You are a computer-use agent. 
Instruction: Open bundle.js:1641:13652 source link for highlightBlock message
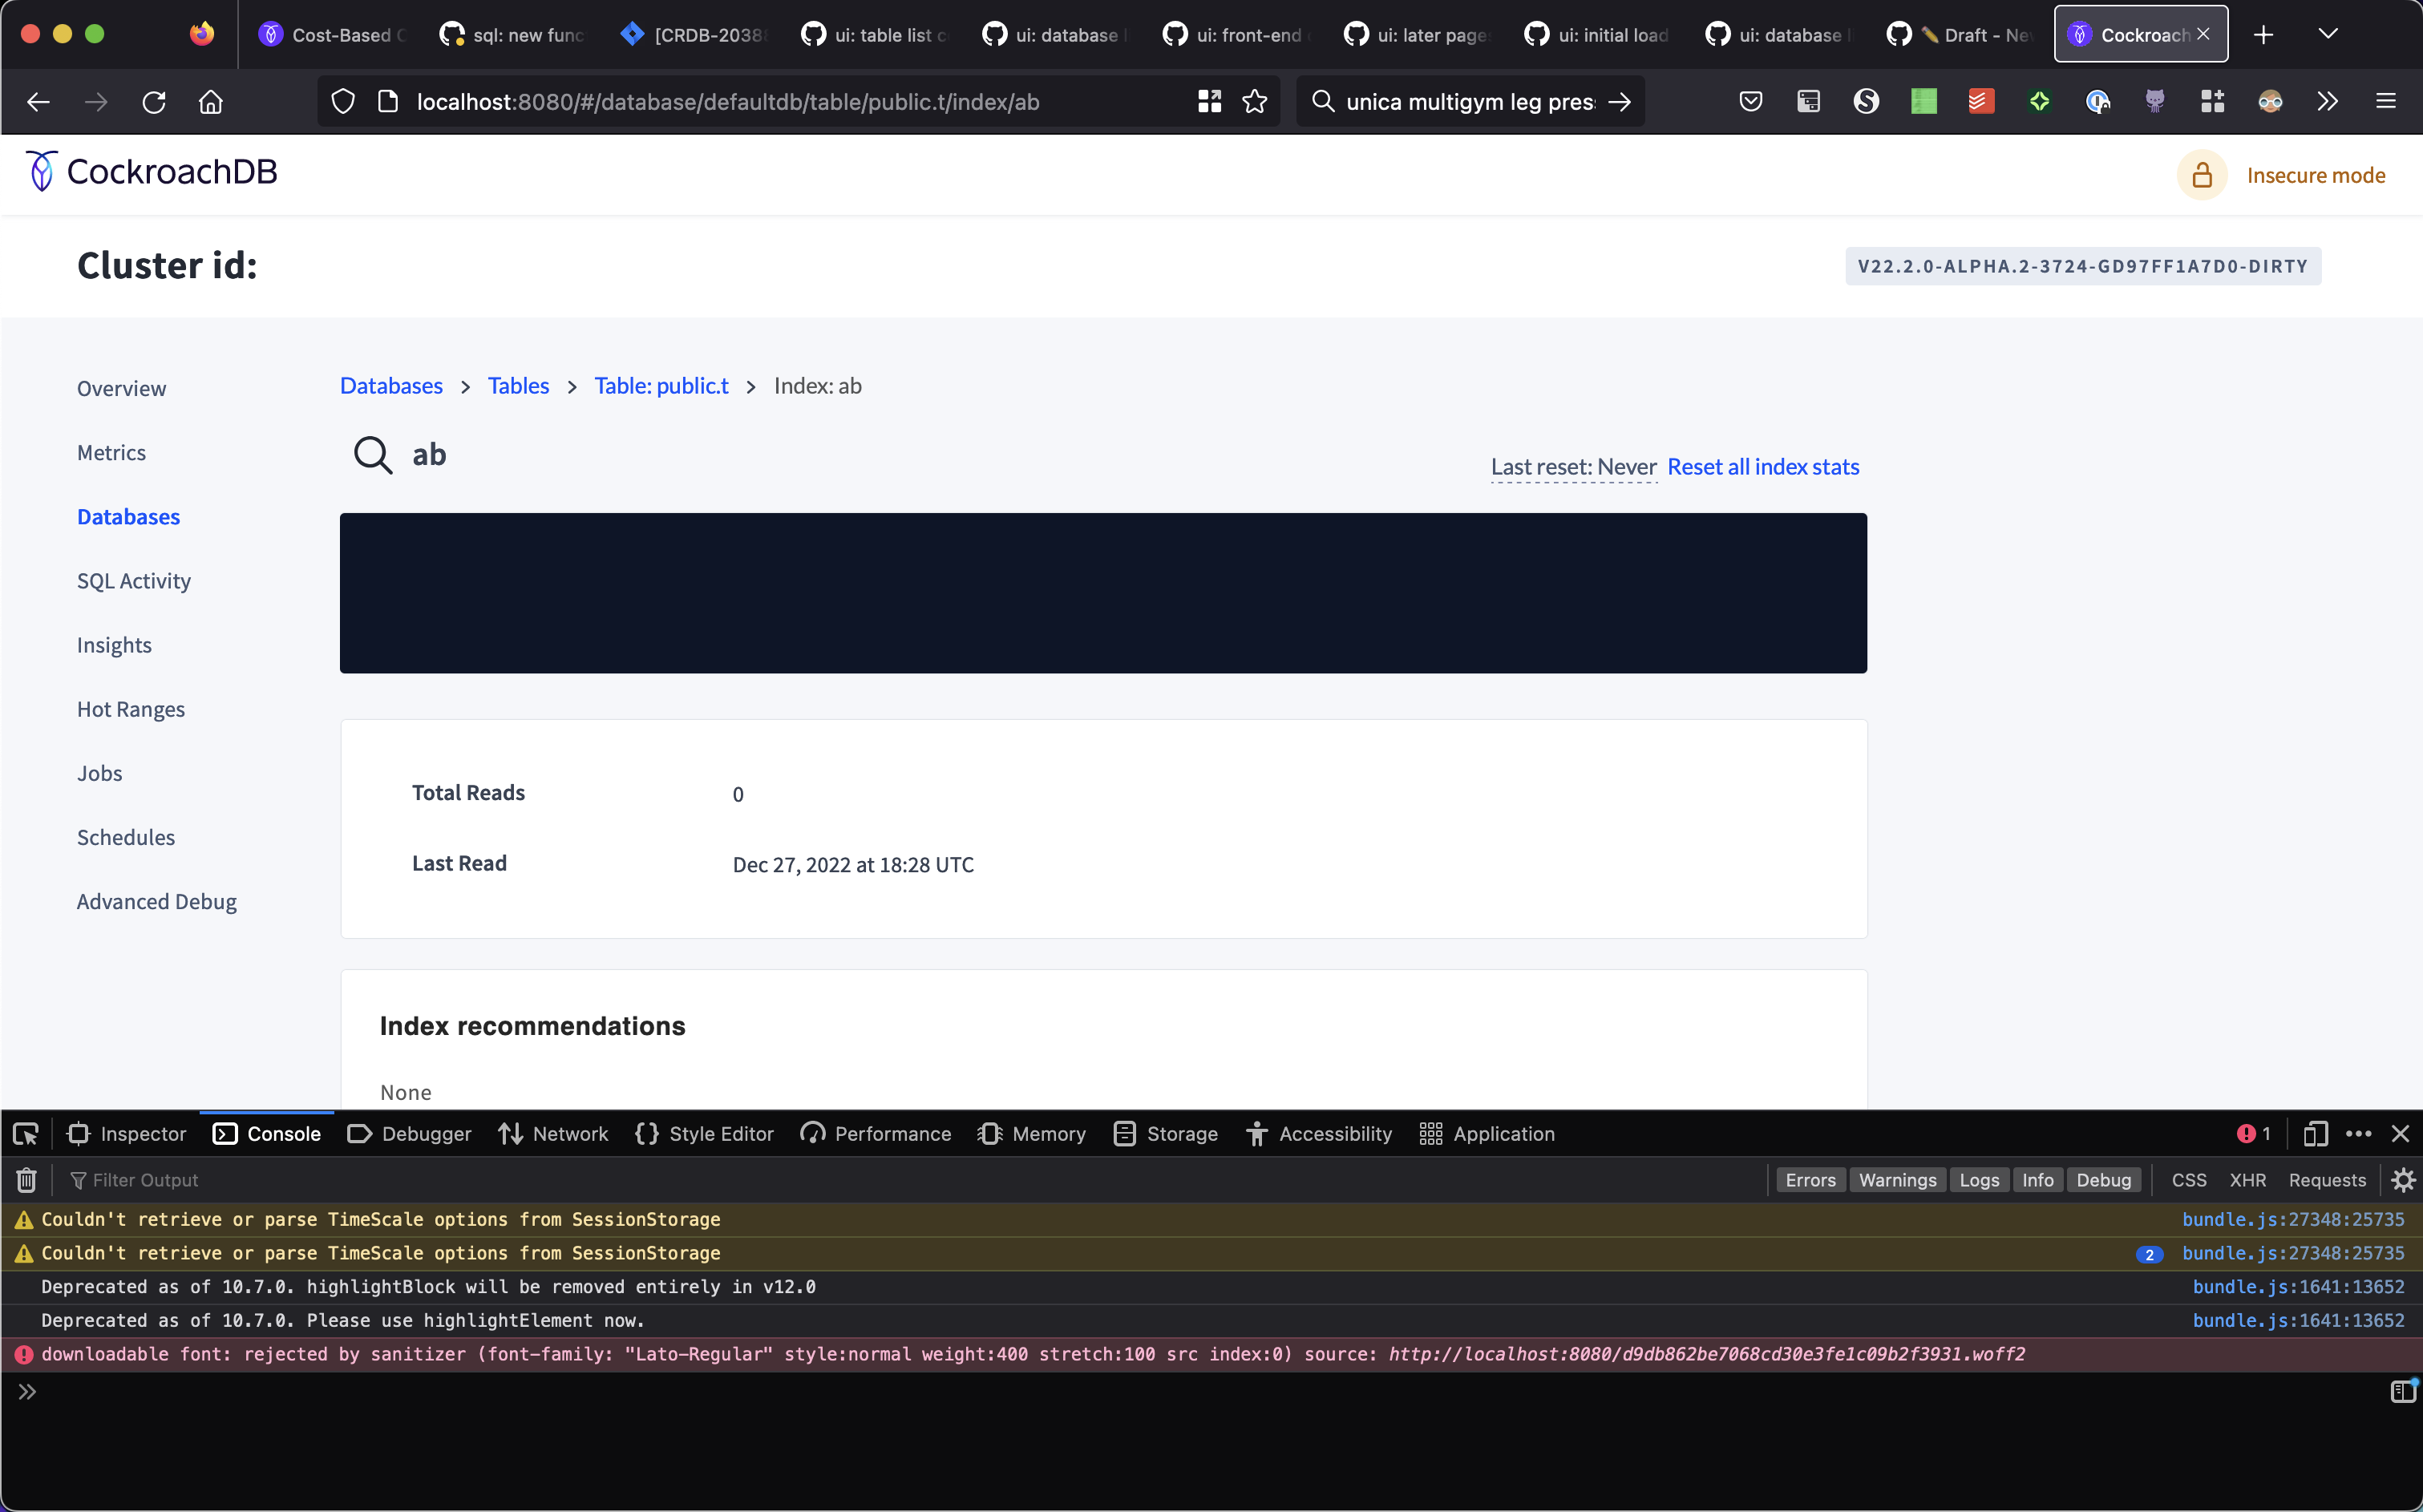point(2298,1287)
